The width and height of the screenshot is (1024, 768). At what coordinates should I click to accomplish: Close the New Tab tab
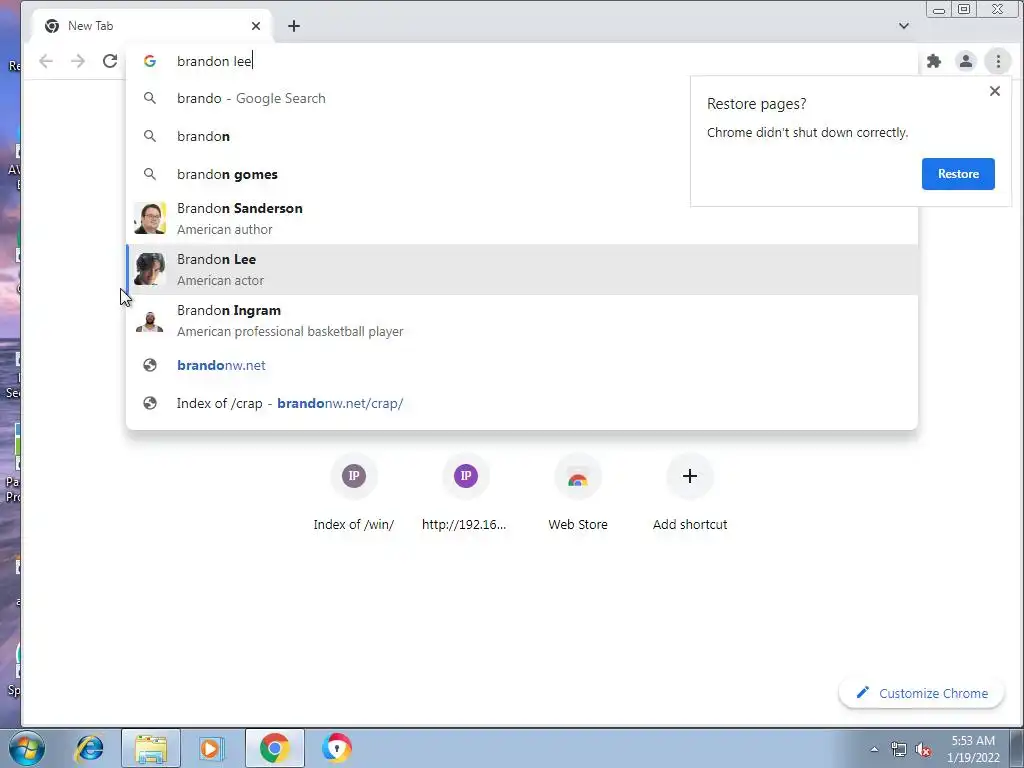click(256, 26)
